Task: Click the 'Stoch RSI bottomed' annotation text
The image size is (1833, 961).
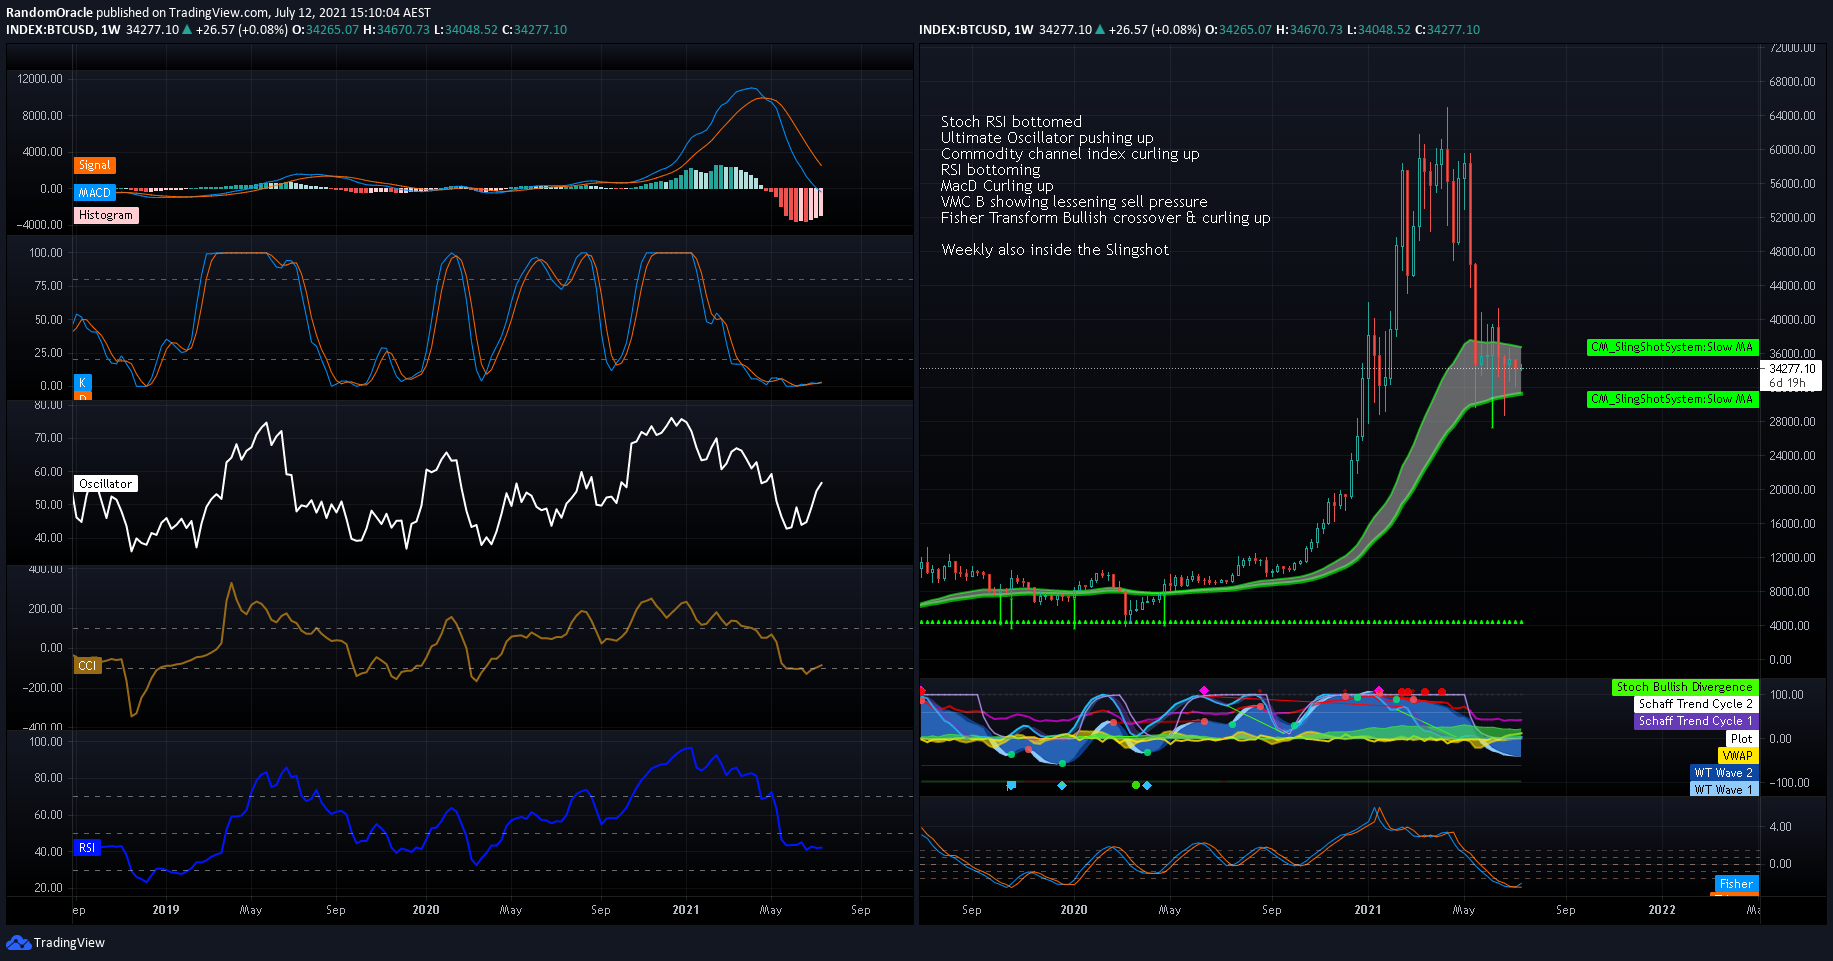Action: (x=1011, y=122)
